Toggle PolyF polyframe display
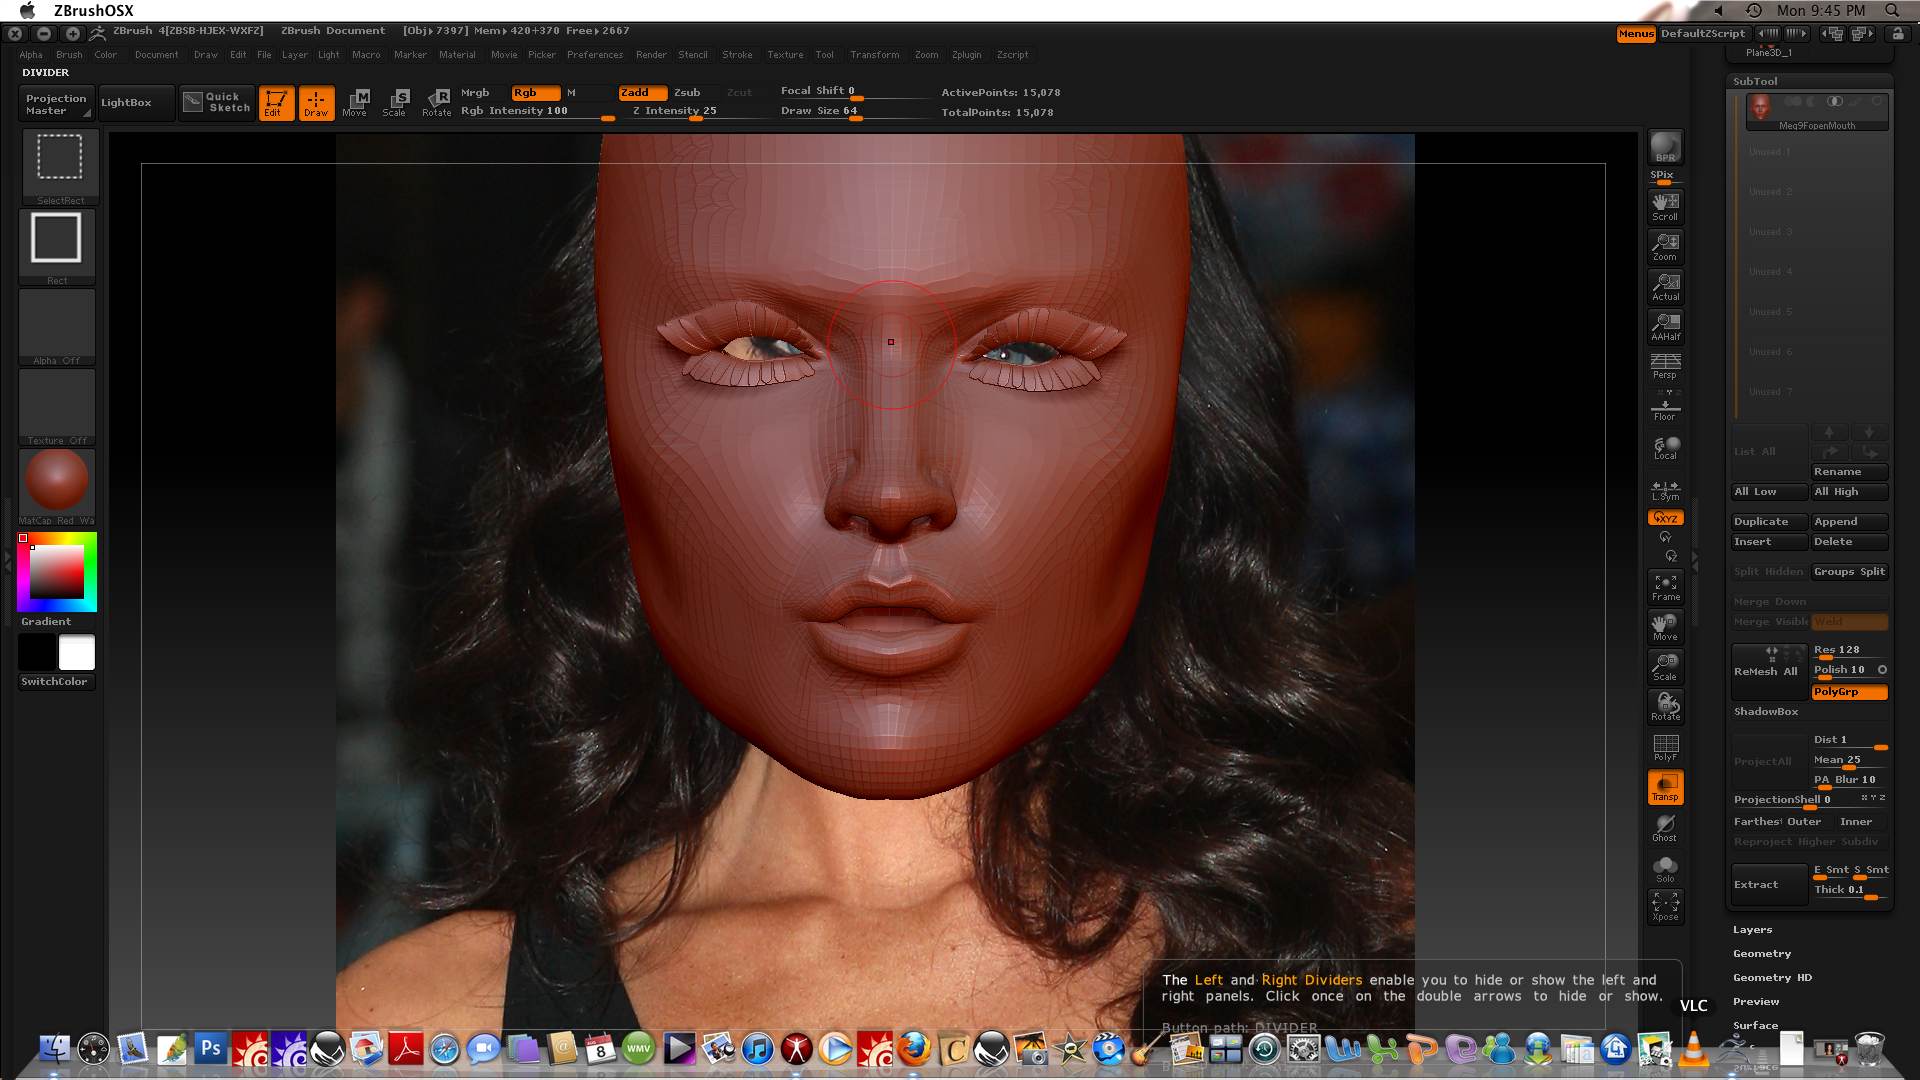 point(1665,747)
